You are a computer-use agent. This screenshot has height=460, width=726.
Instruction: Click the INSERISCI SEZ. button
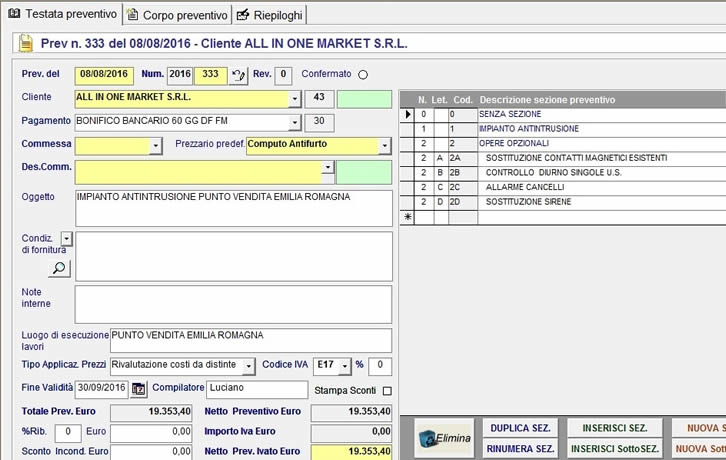pos(615,428)
